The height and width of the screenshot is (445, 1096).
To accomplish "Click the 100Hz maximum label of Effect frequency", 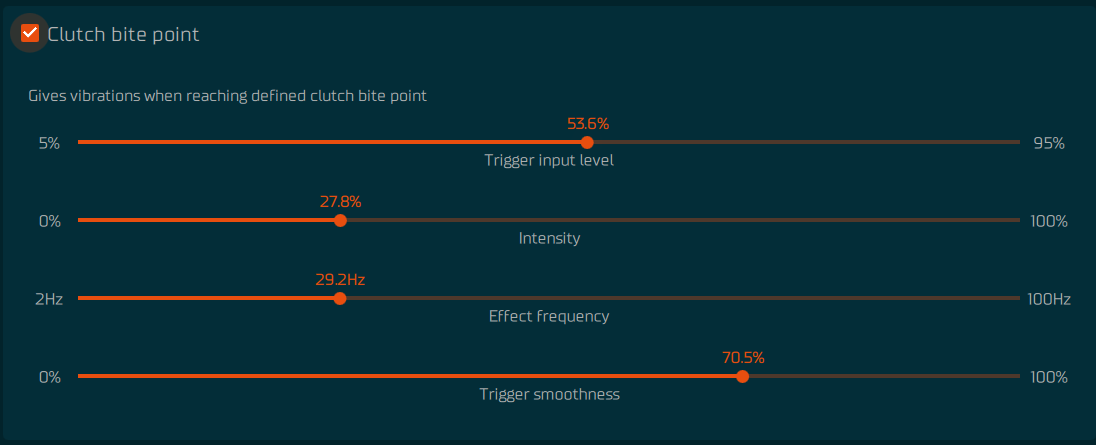I will (x=1049, y=300).
